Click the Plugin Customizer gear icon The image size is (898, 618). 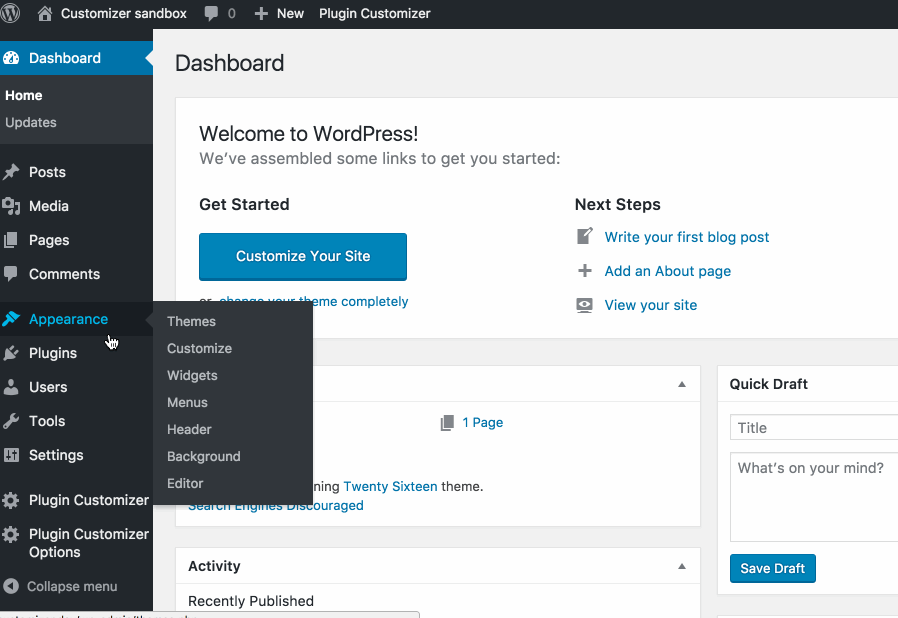[11, 500]
